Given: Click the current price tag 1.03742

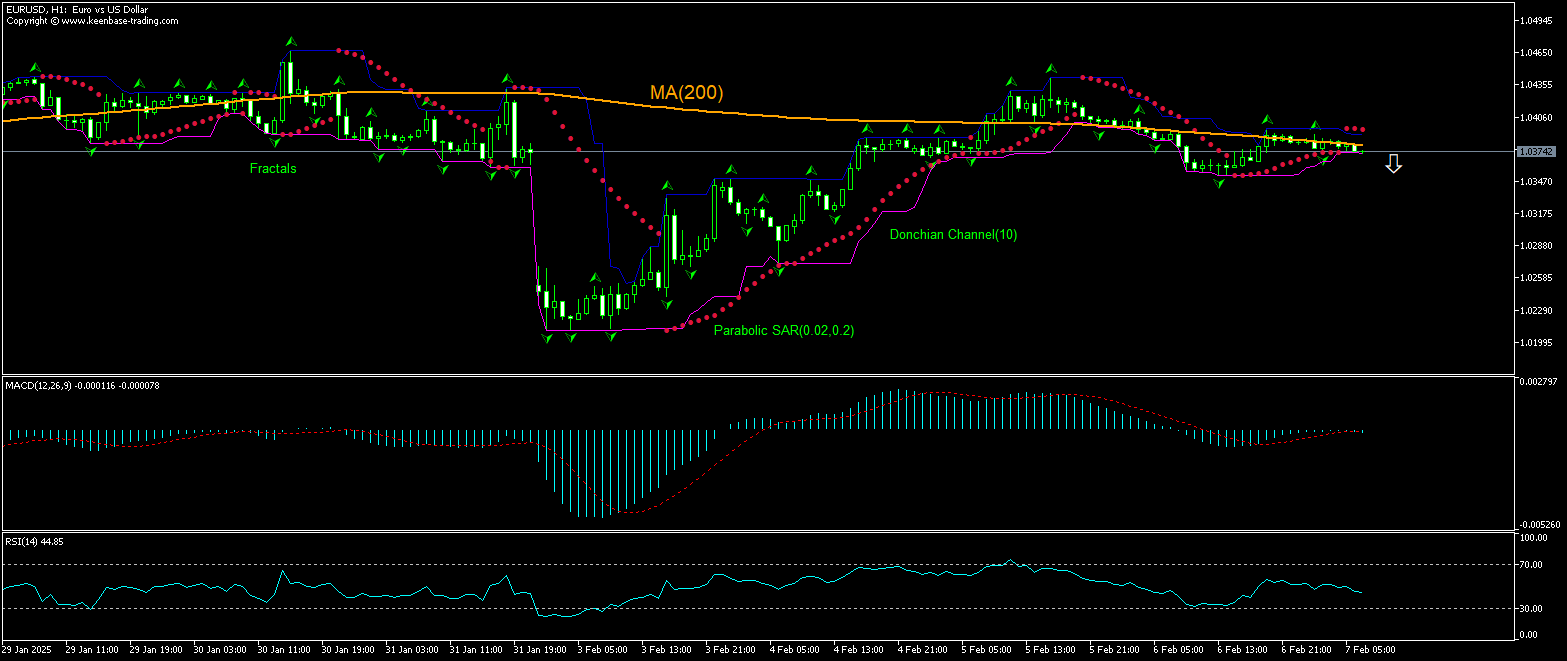Looking at the screenshot, I should click(1534, 151).
